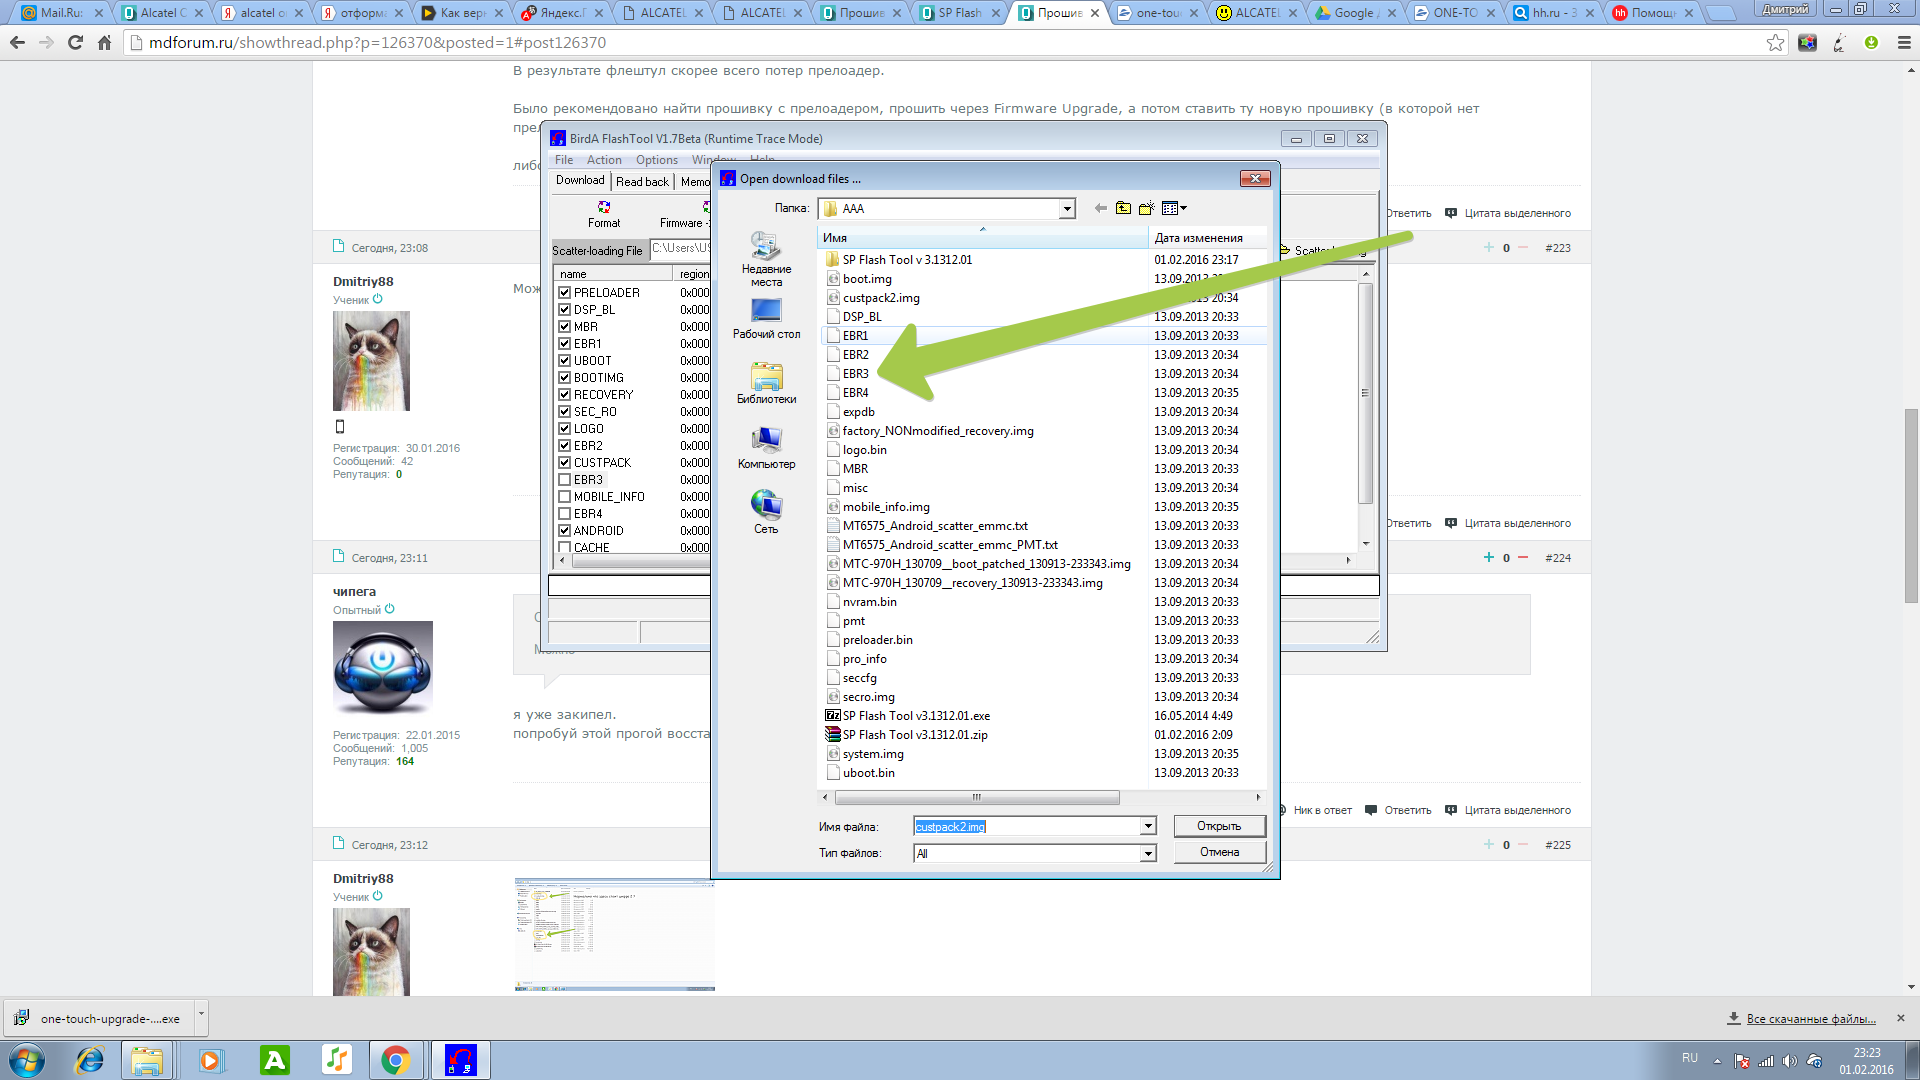Screen dimensions: 1920x1080
Task: Uncheck the PRELOADER checkbox
Action: (x=565, y=293)
